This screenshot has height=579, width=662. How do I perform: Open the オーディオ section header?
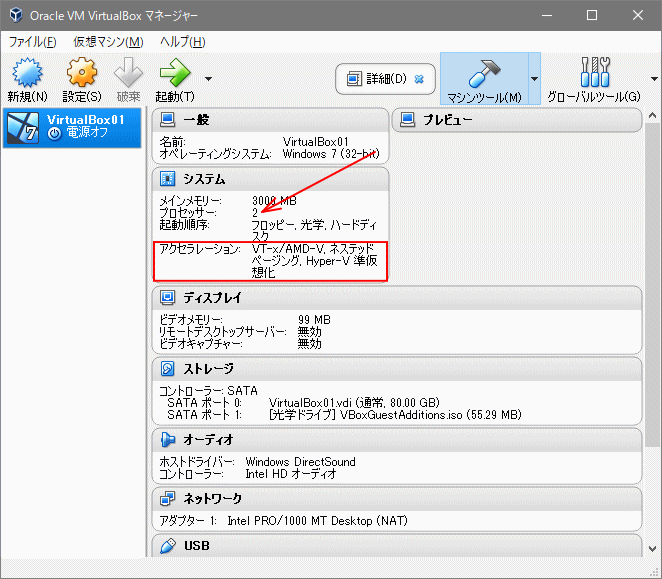click(x=397, y=440)
